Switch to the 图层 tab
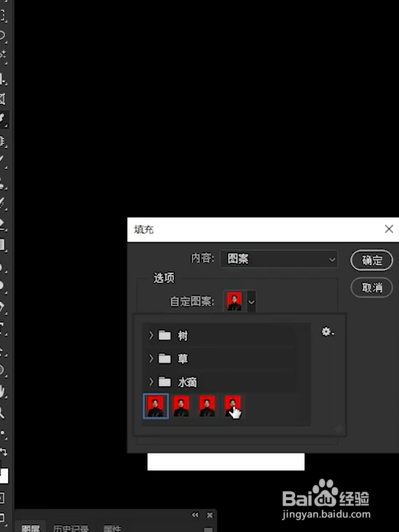 [x=31, y=528]
